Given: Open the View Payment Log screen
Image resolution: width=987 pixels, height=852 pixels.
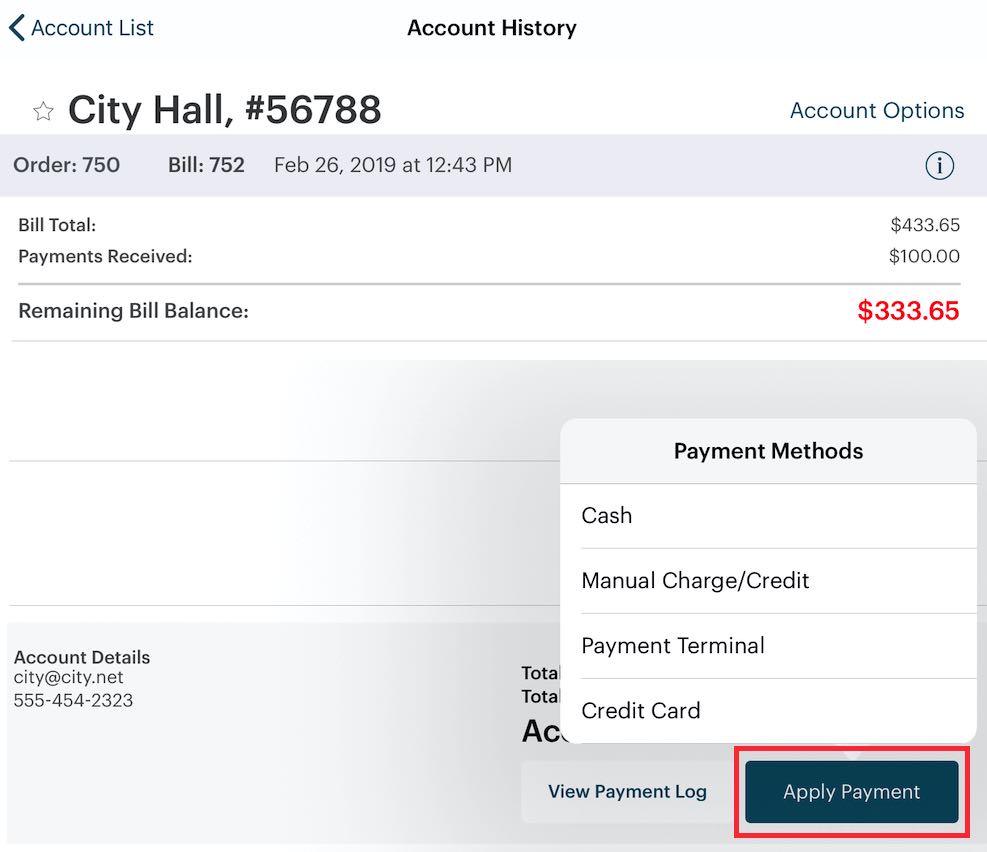Looking at the screenshot, I should tap(627, 791).
